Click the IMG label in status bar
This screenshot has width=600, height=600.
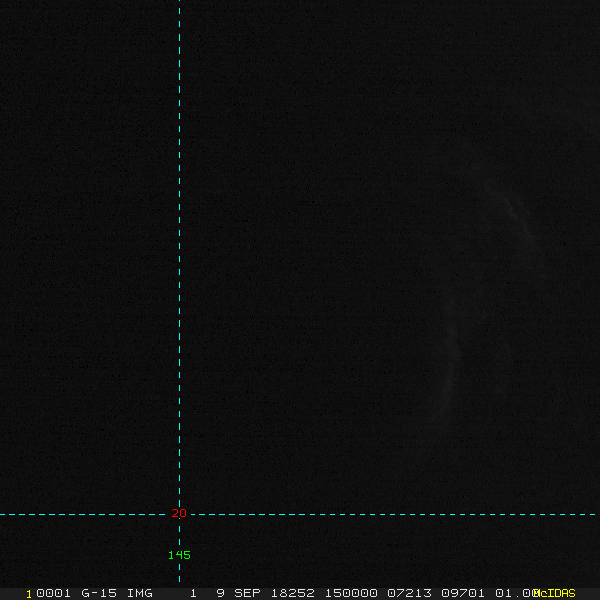(140, 593)
